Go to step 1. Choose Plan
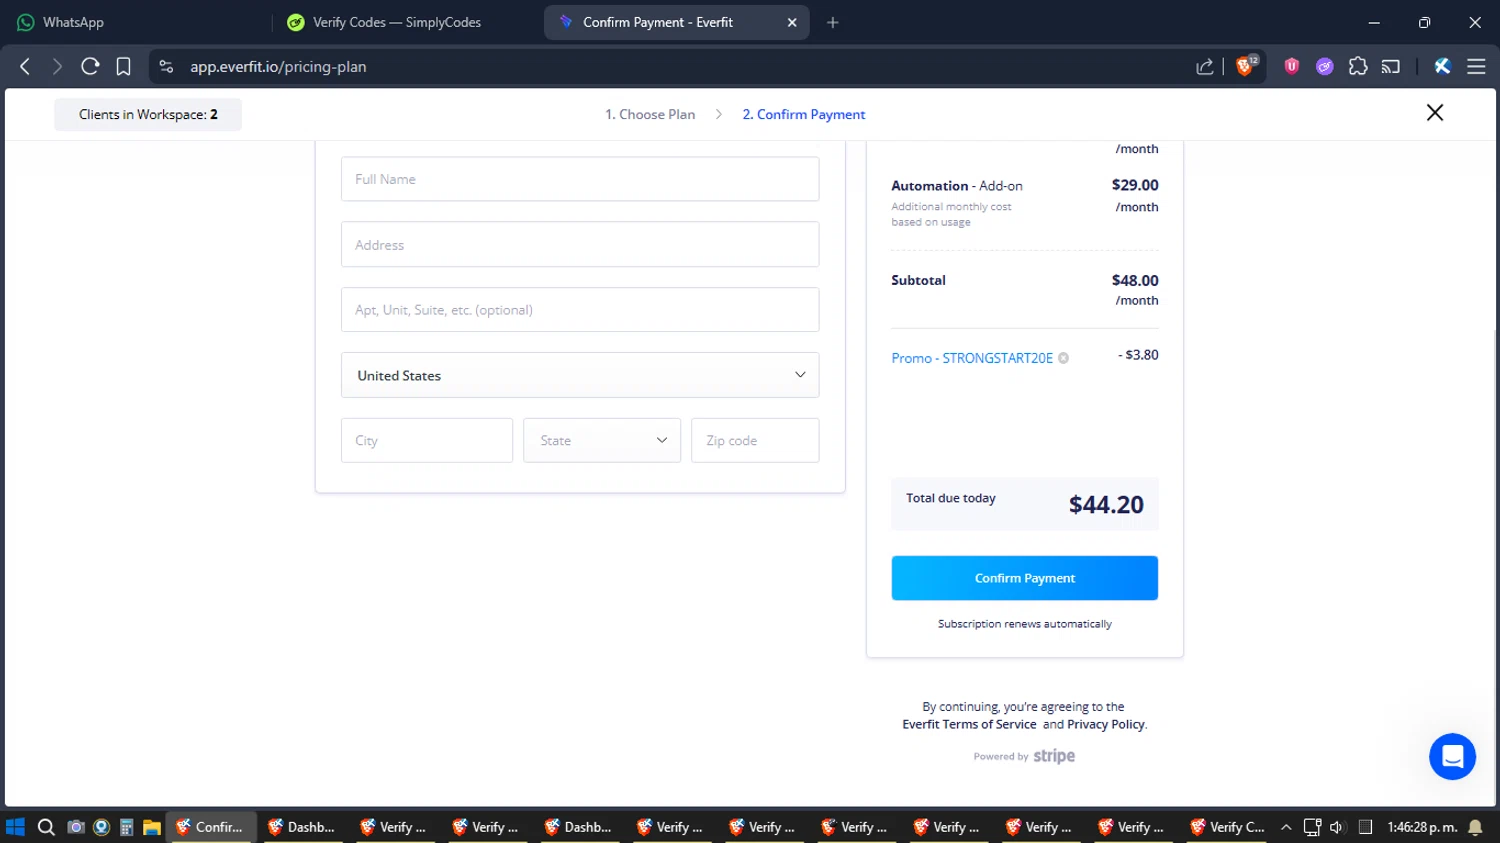Screen dimensions: 1500x843 click(650, 114)
